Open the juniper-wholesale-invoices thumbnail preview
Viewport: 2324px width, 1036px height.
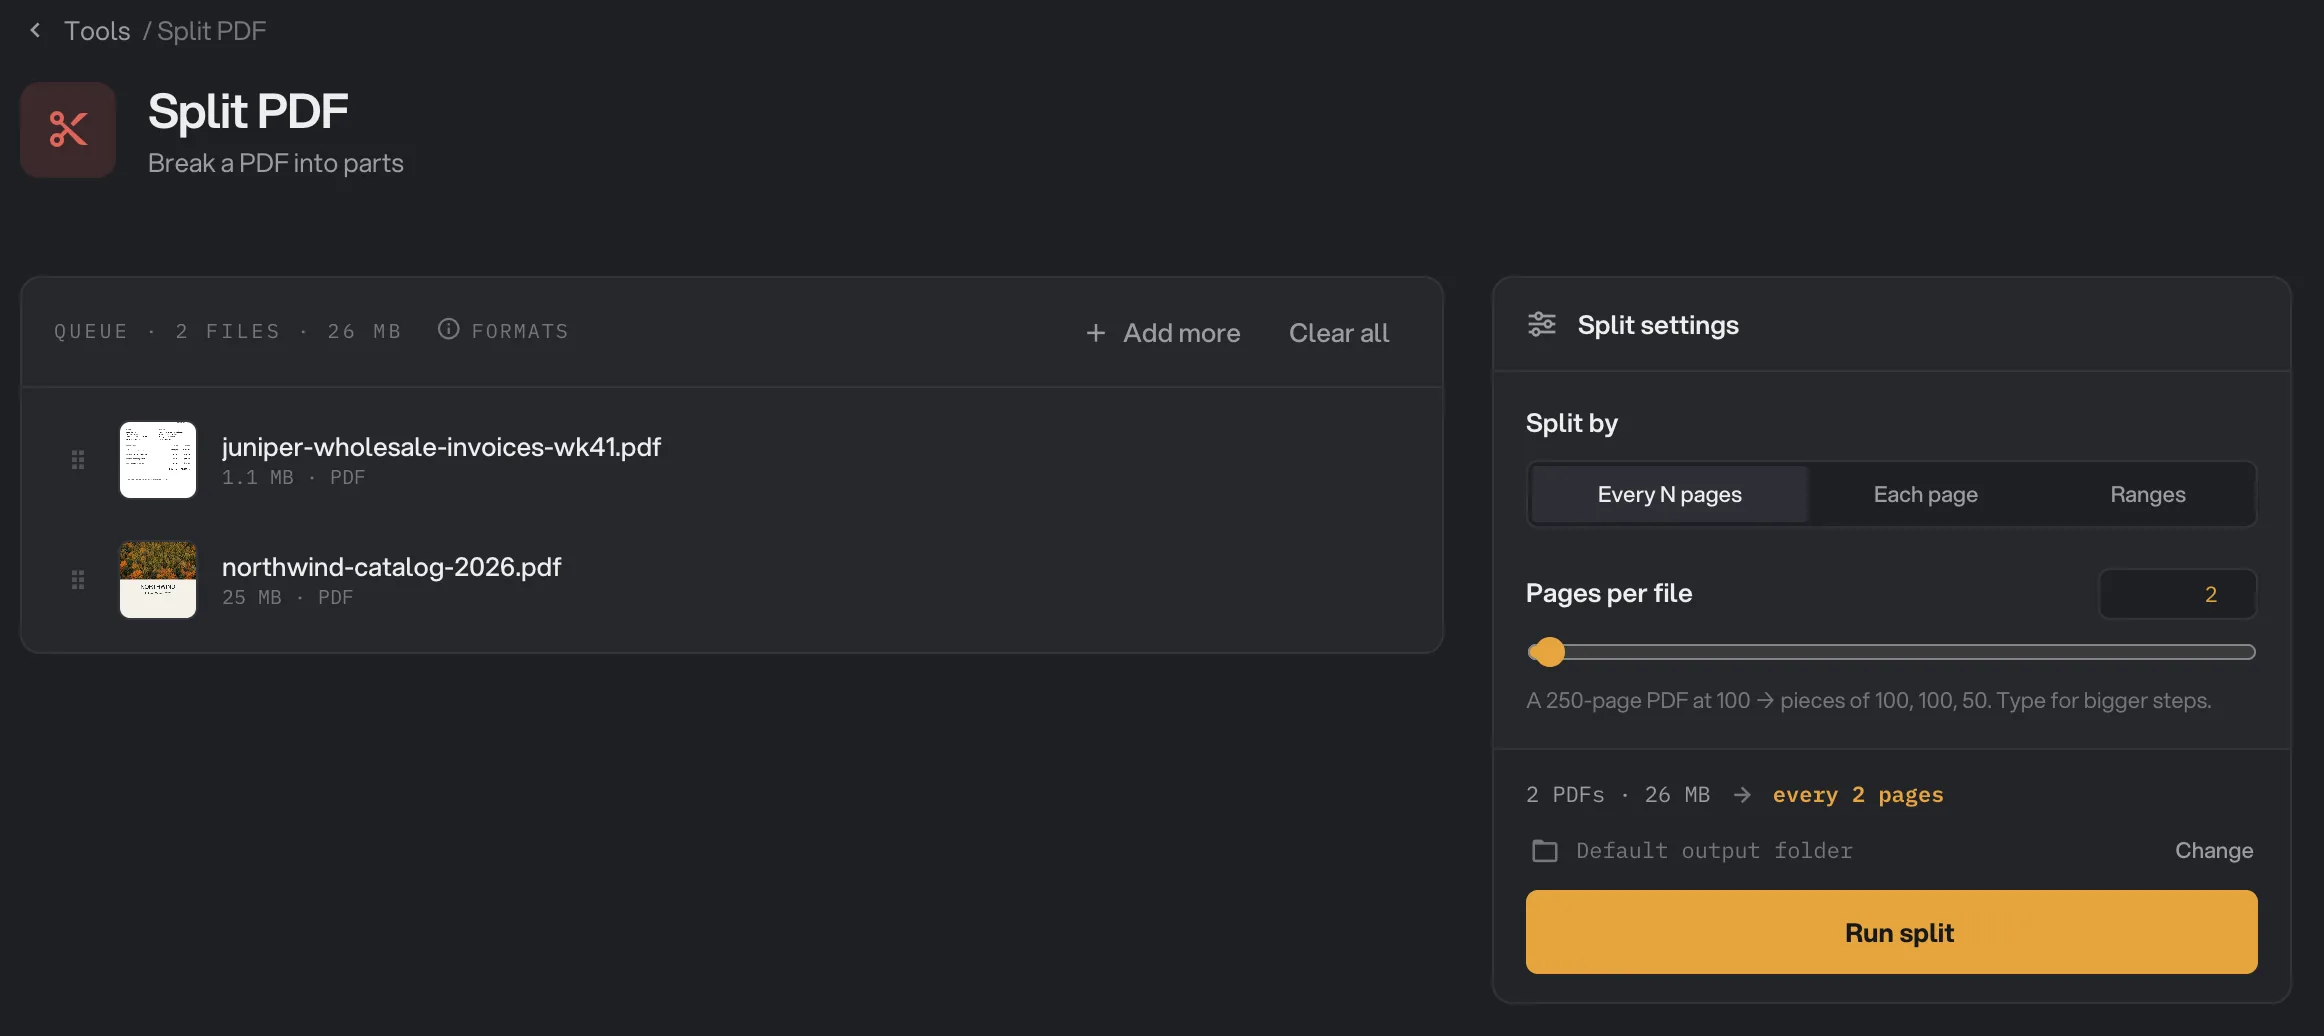[x=158, y=460]
